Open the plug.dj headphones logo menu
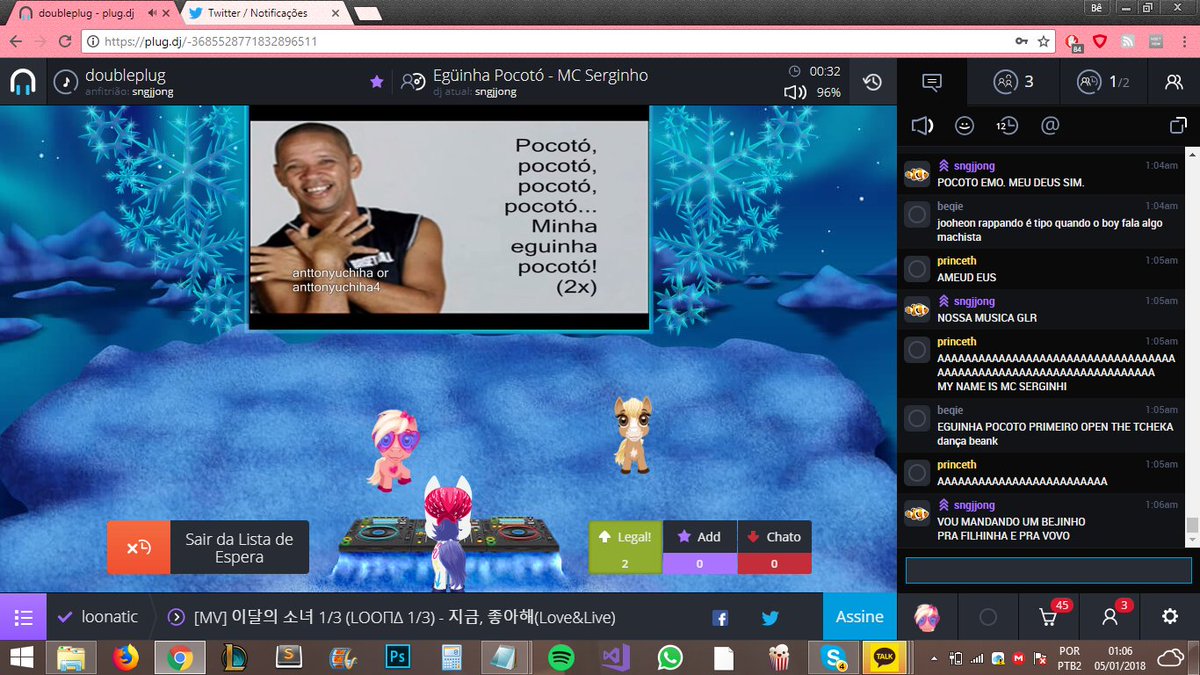The image size is (1200, 675). pos(22,82)
